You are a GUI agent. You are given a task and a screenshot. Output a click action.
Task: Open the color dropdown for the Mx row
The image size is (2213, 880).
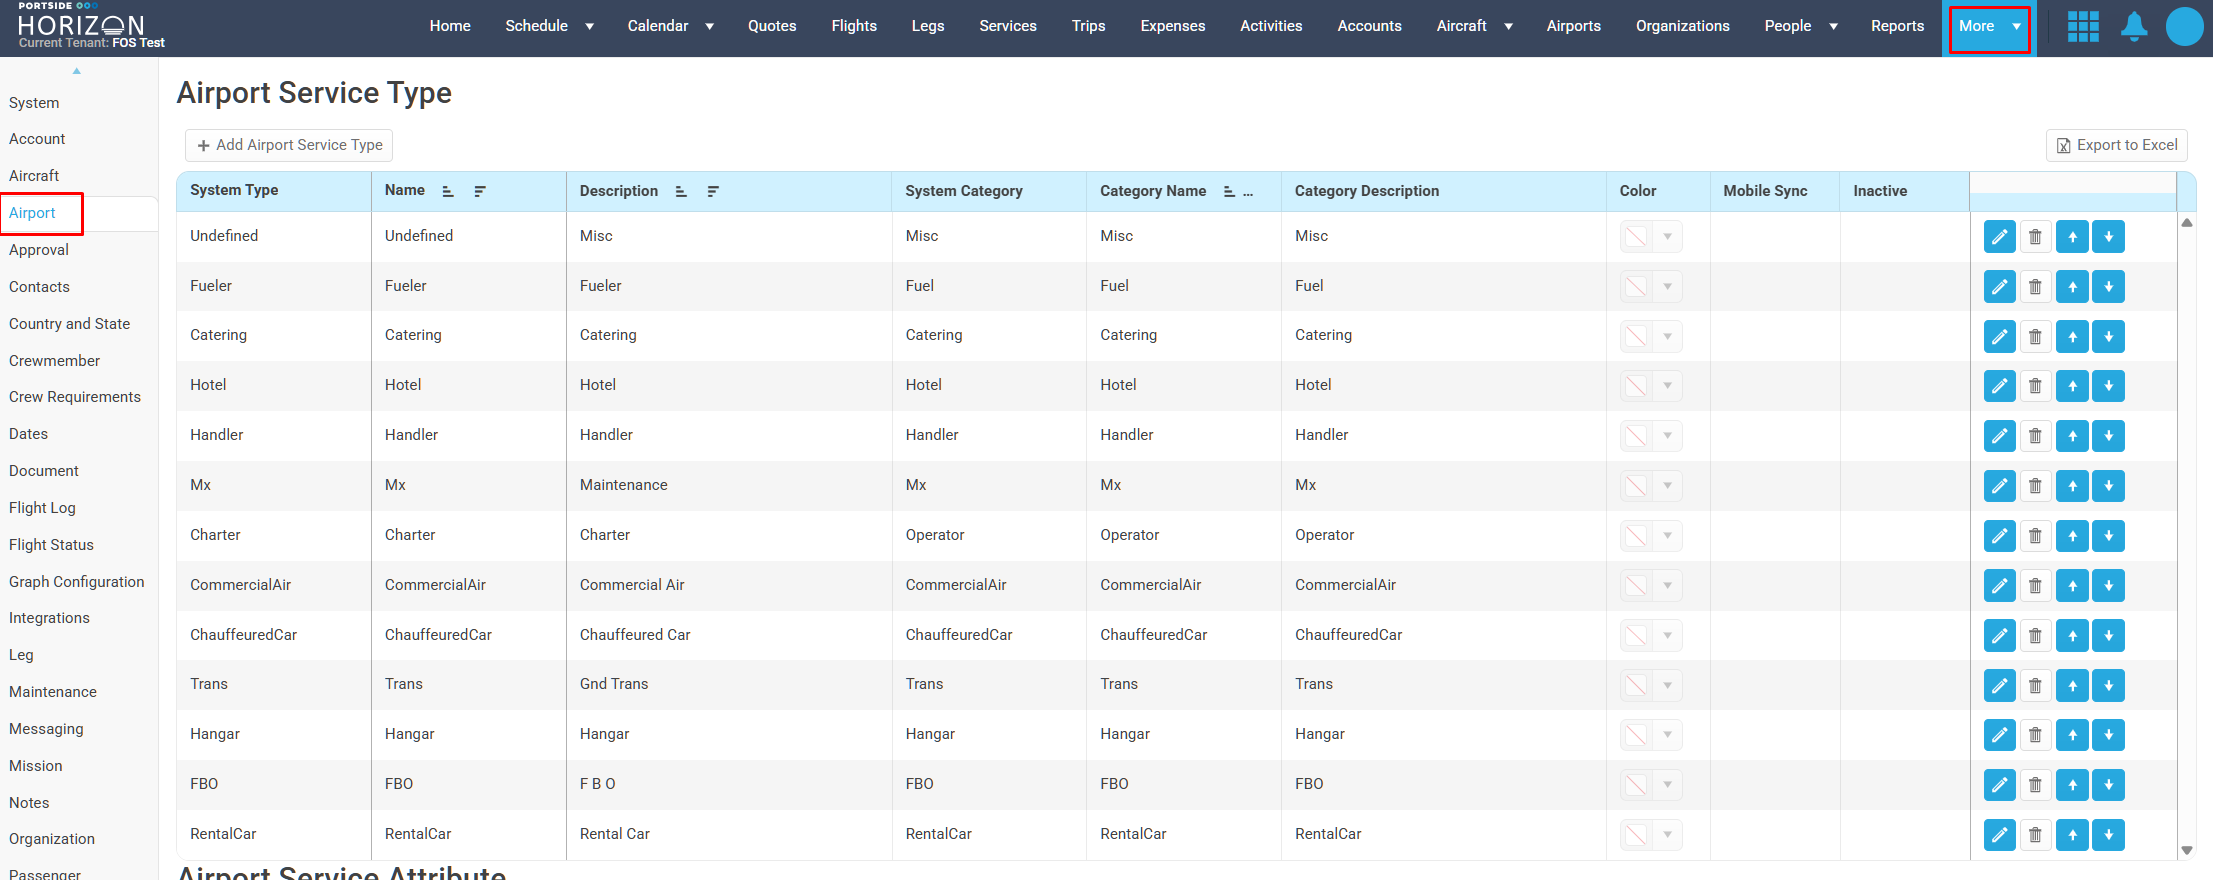tap(1667, 486)
